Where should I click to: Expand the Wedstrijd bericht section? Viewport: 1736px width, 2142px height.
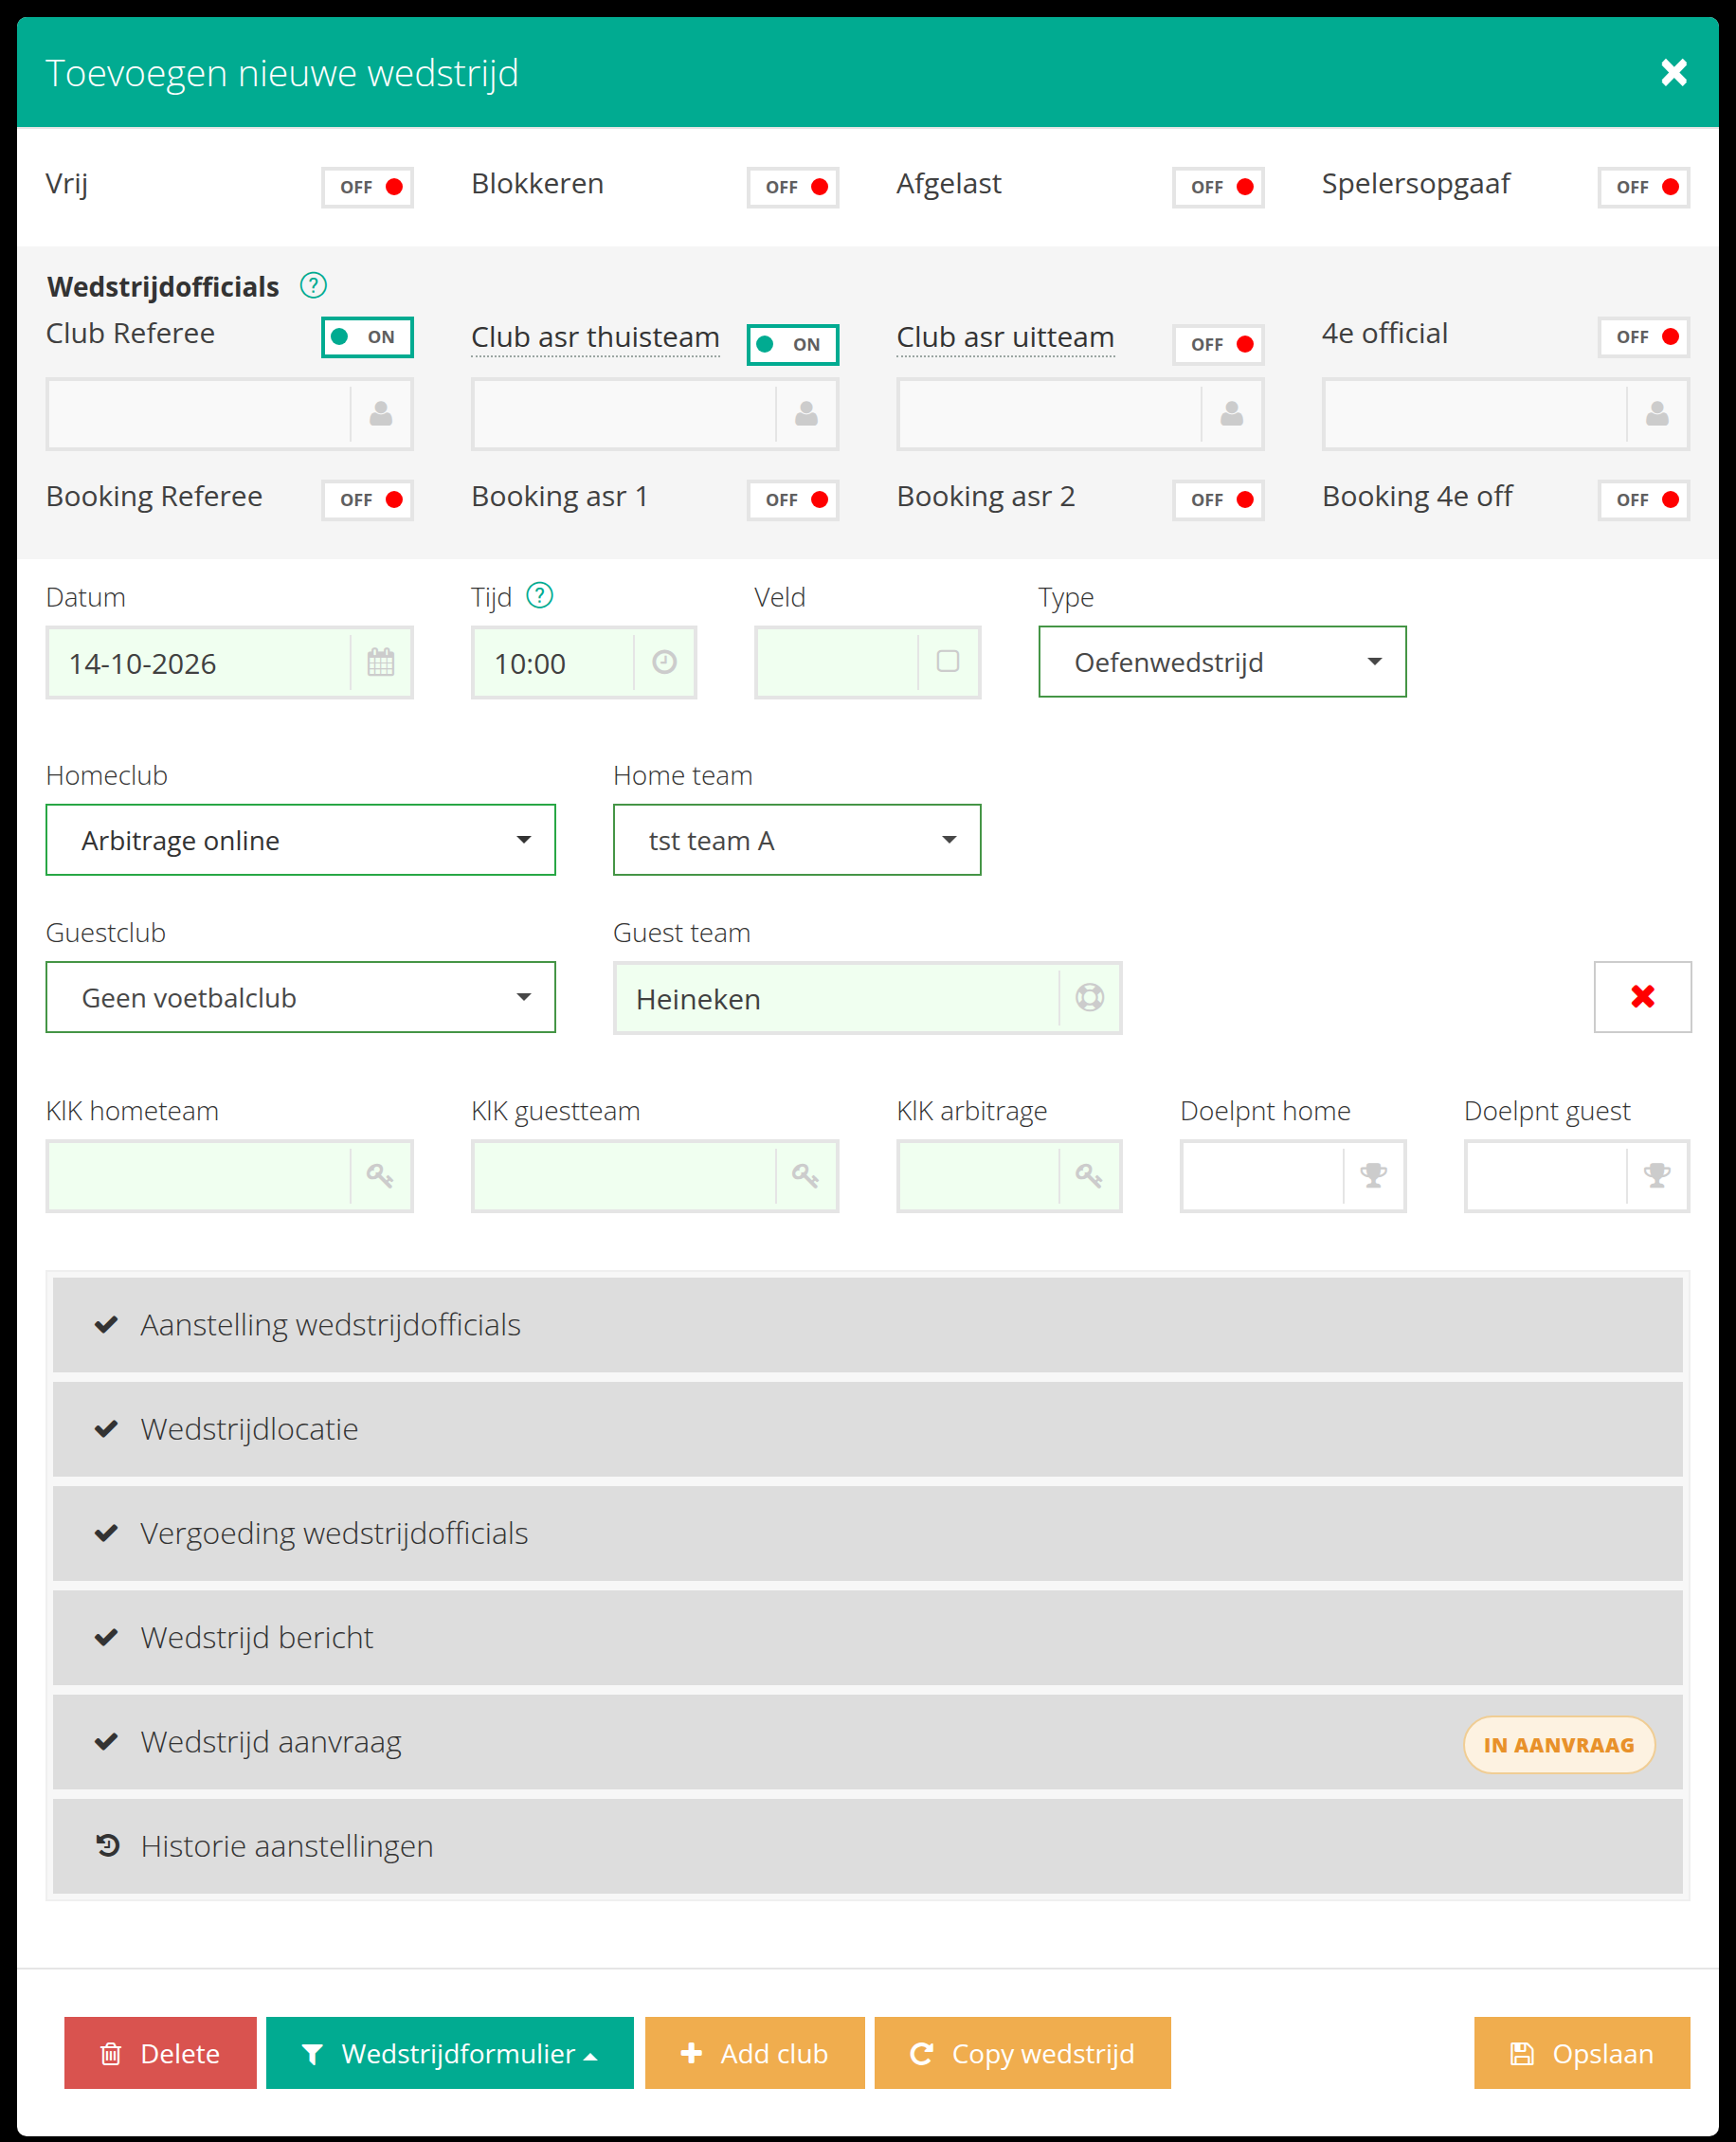(867, 1638)
